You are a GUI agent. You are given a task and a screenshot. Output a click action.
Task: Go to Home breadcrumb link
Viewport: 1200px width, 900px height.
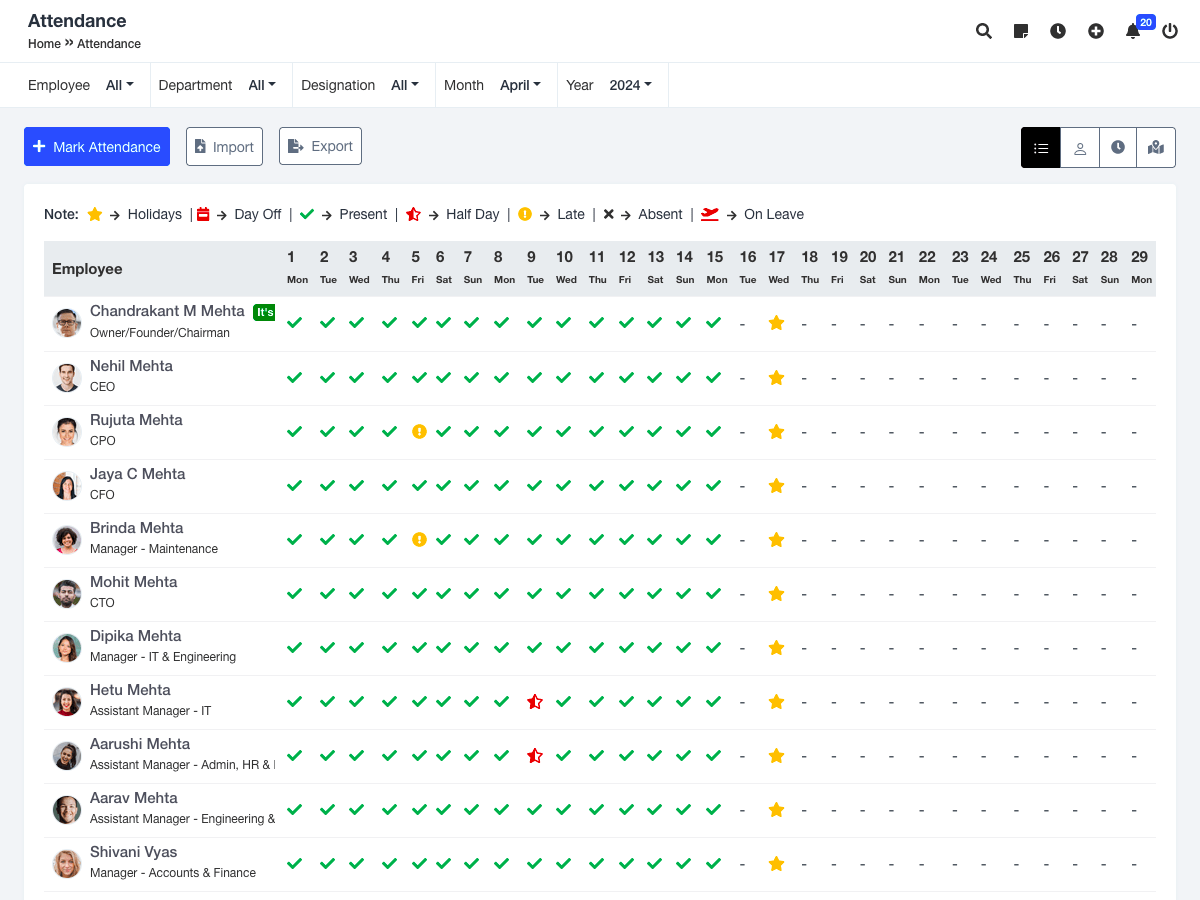coord(44,44)
